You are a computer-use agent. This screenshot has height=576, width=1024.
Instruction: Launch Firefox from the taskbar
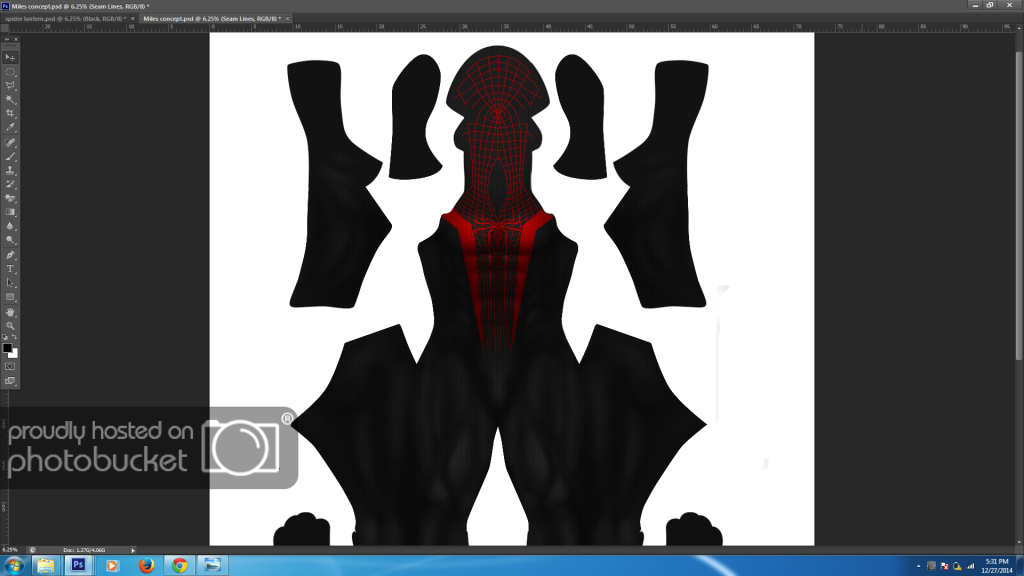click(146, 566)
